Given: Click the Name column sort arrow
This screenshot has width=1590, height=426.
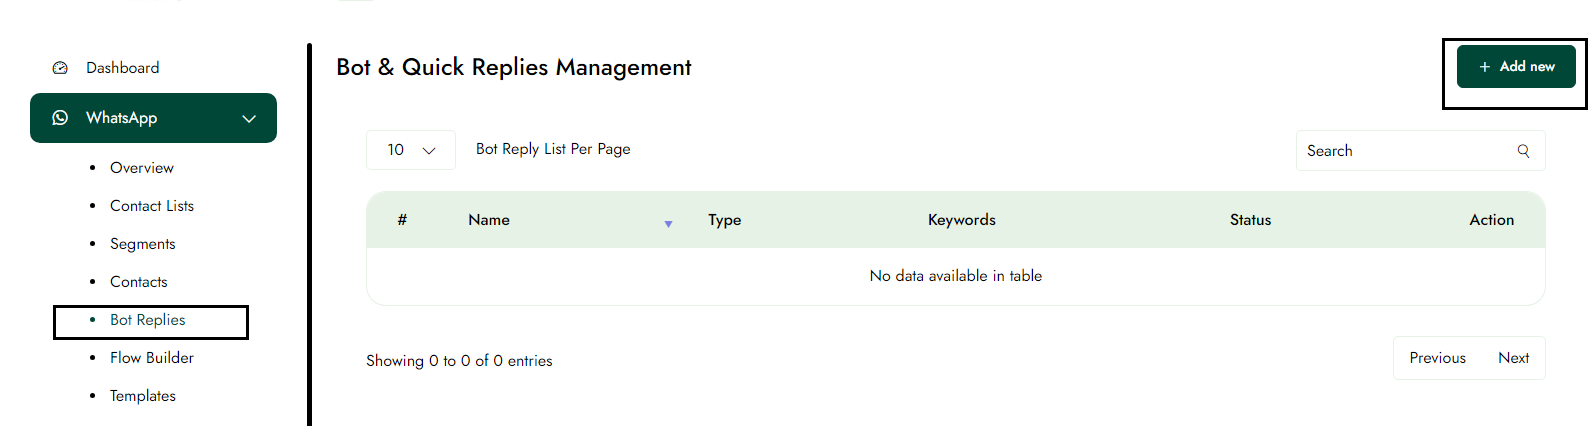Looking at the screenshot, I should click(668, 224).
